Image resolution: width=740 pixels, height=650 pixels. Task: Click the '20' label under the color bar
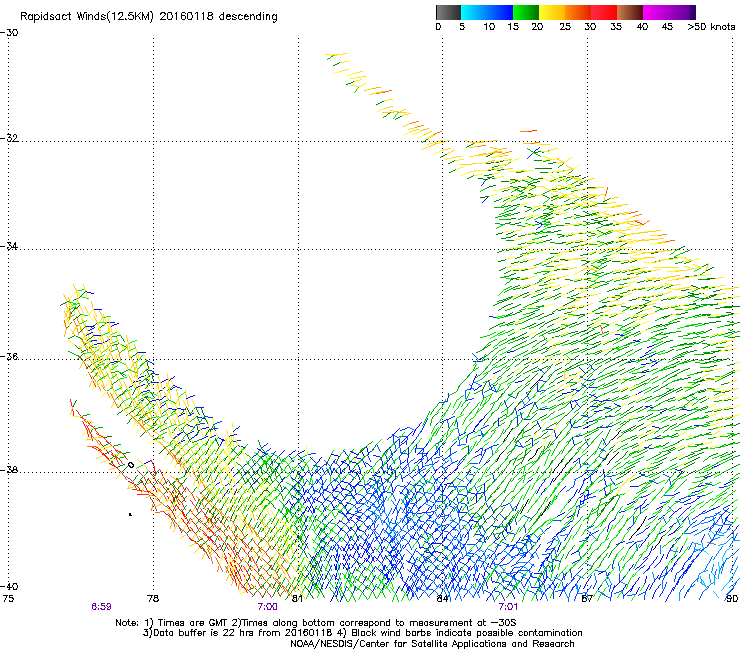click(x=537, y=27)
